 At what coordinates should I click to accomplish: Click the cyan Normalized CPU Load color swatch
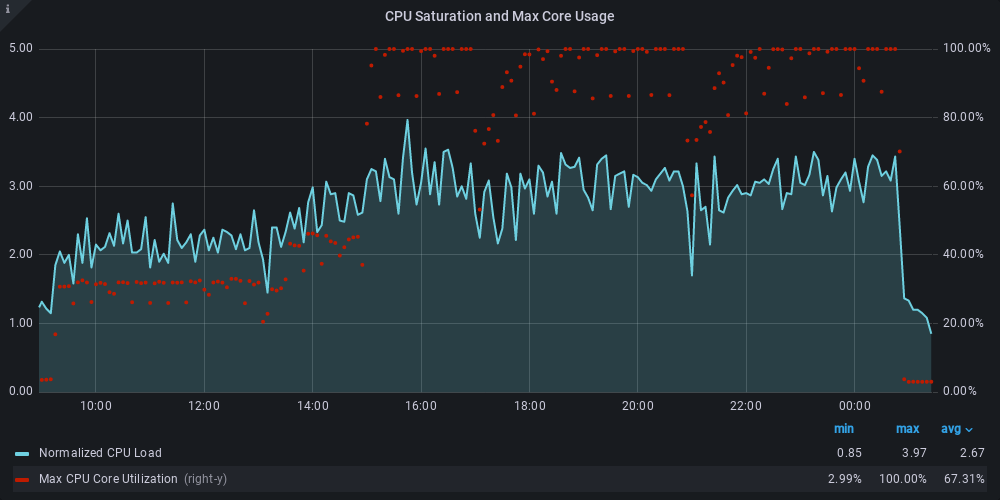coord(22,454)
